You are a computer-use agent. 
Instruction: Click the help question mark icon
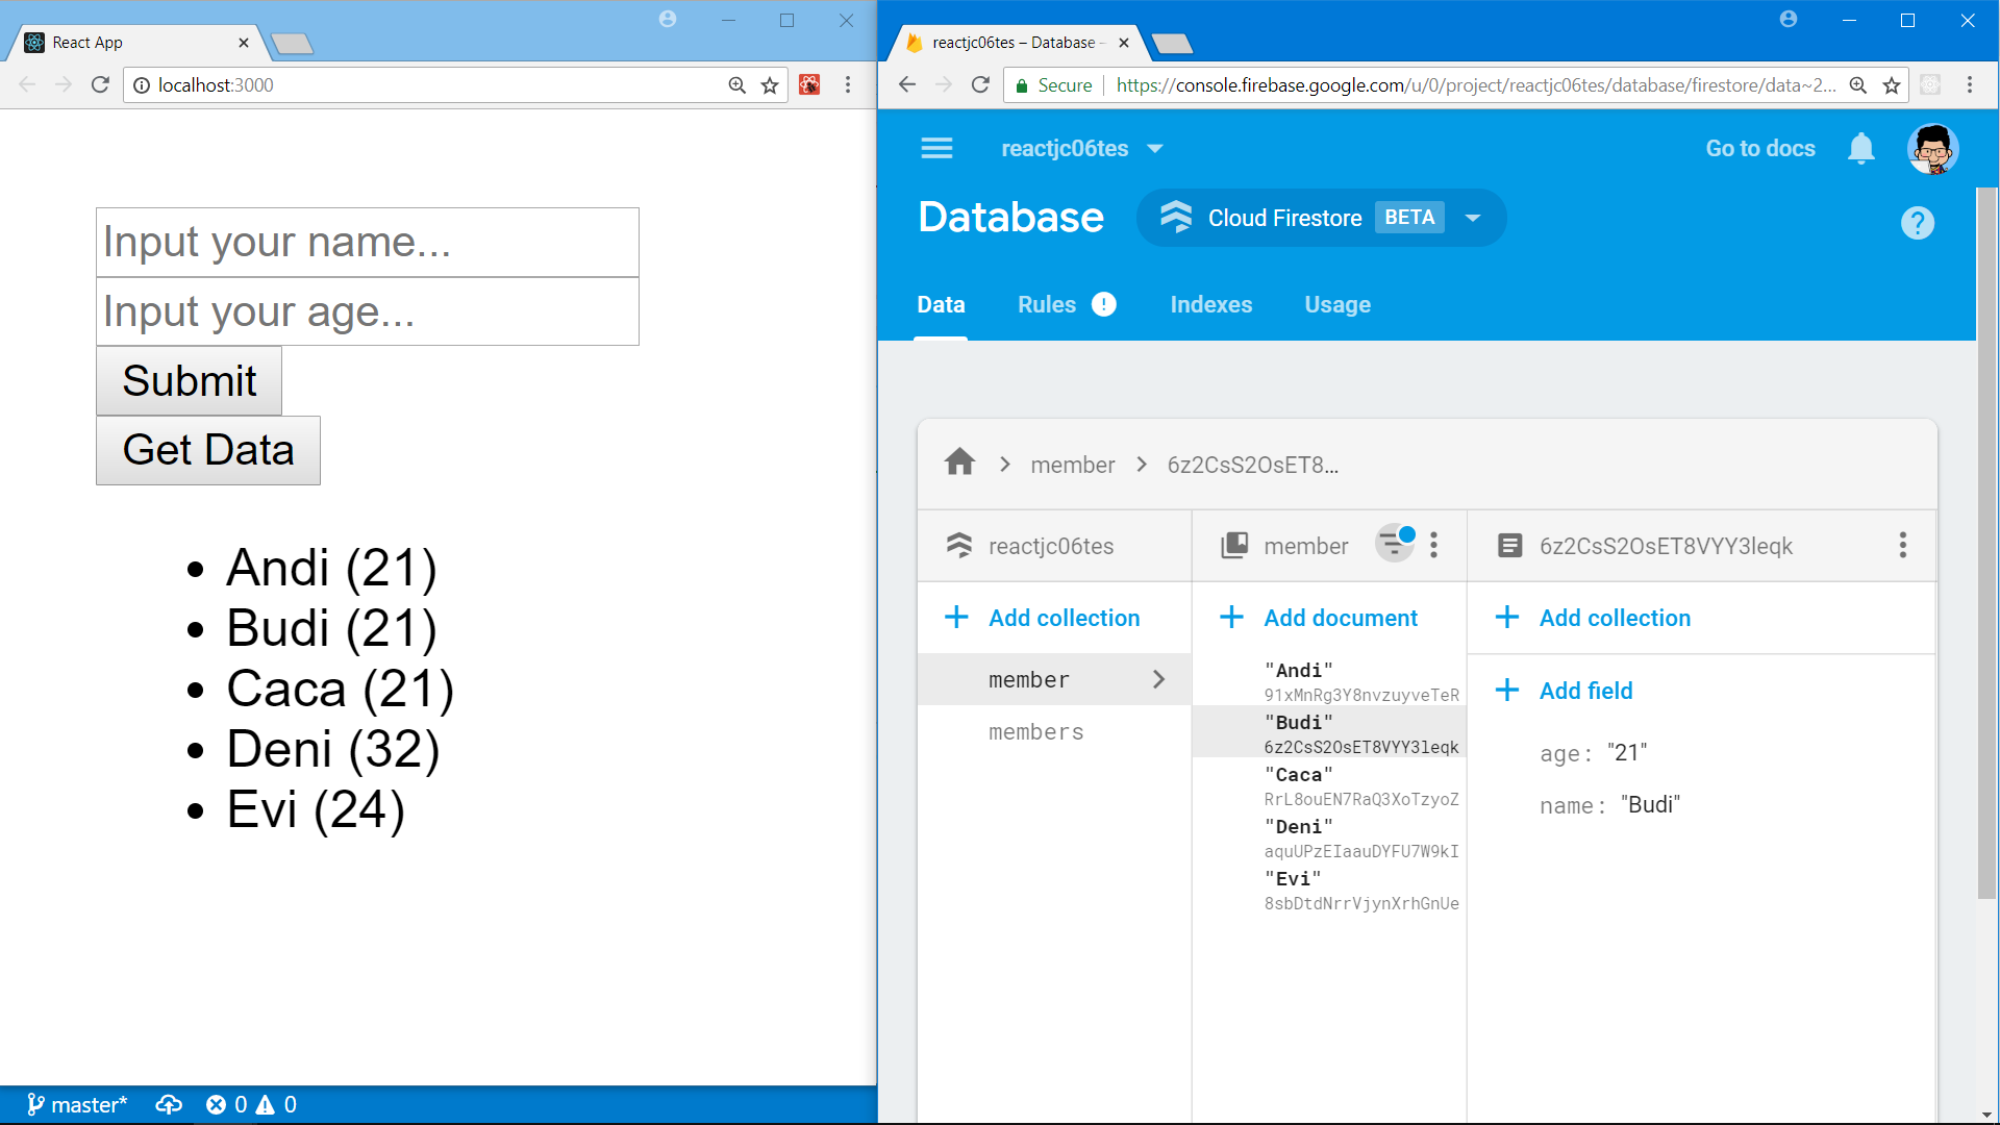(x=1916, y=222)
